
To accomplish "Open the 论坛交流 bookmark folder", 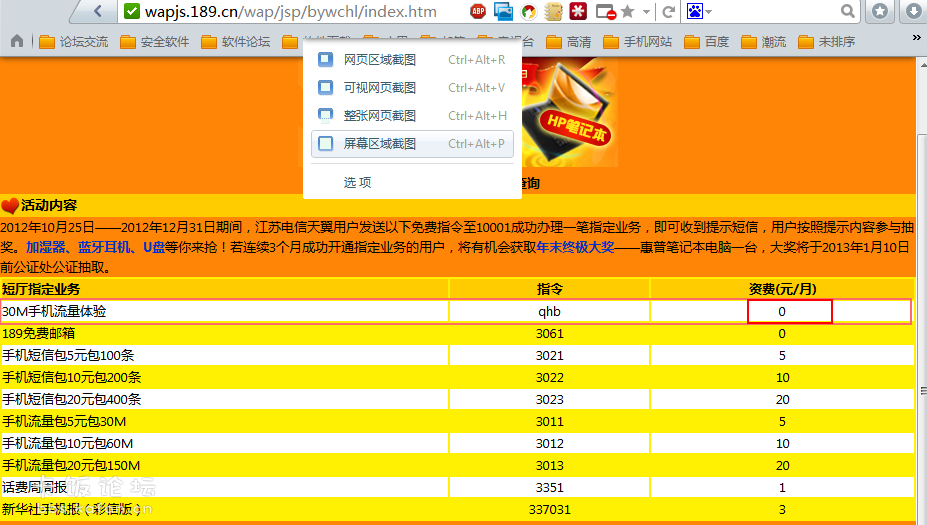I will (74, 41).
